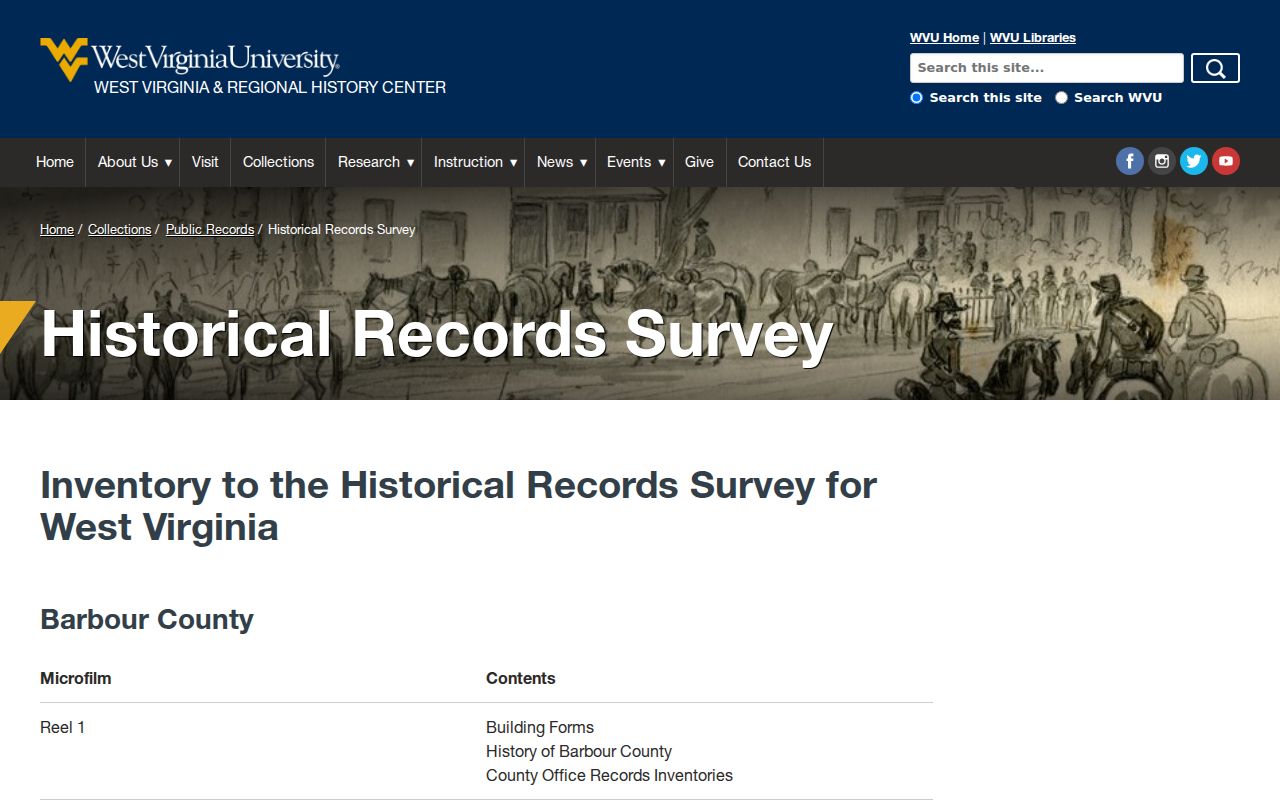The width and height of the screenshot is (1280, 800).
Task: Click the 'Microfilm' column header
Action: (76, 678)
